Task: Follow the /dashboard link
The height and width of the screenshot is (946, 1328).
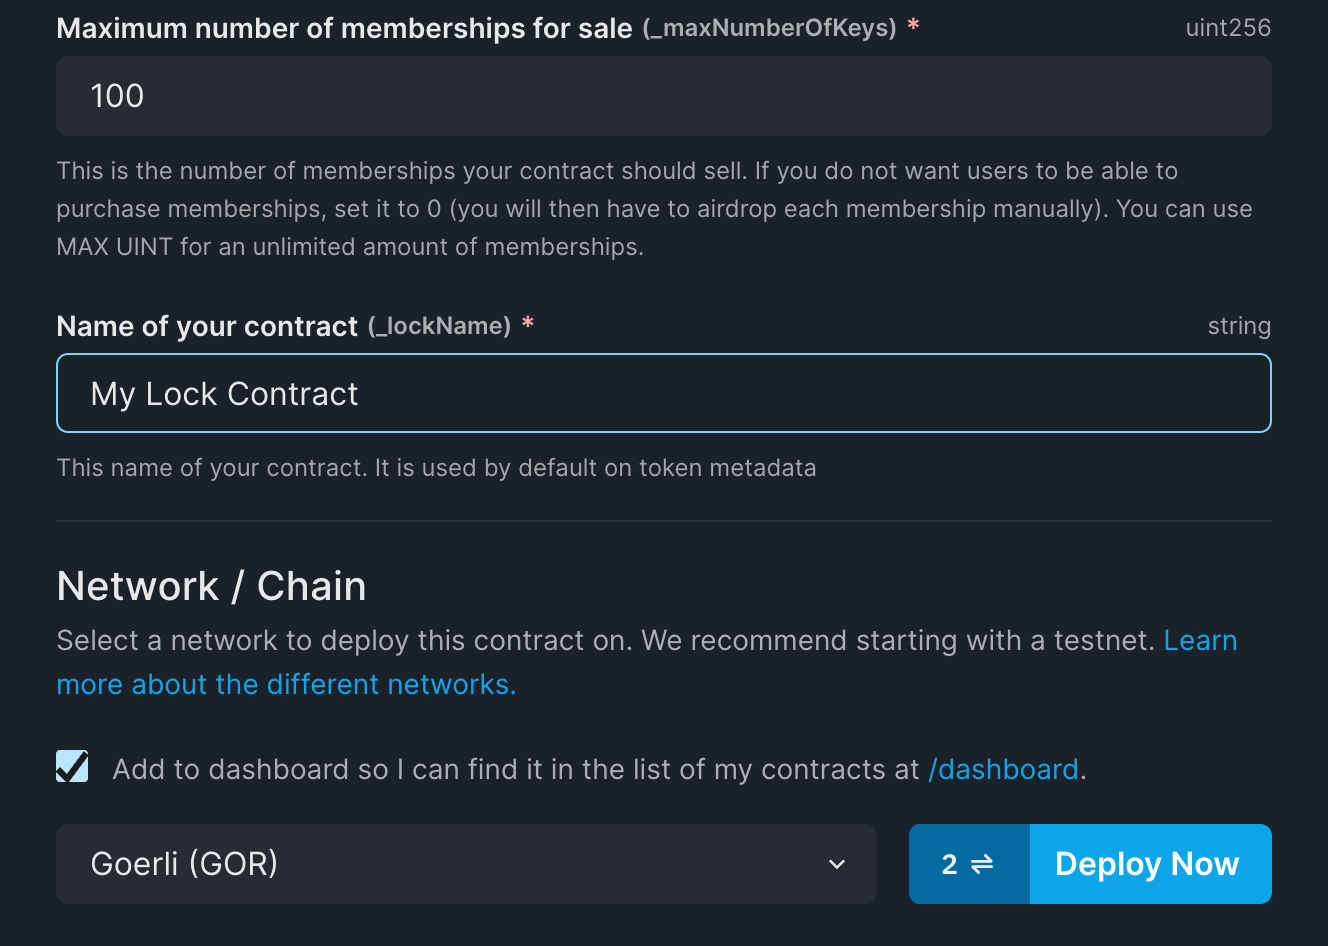Action: click(1003, 769)
